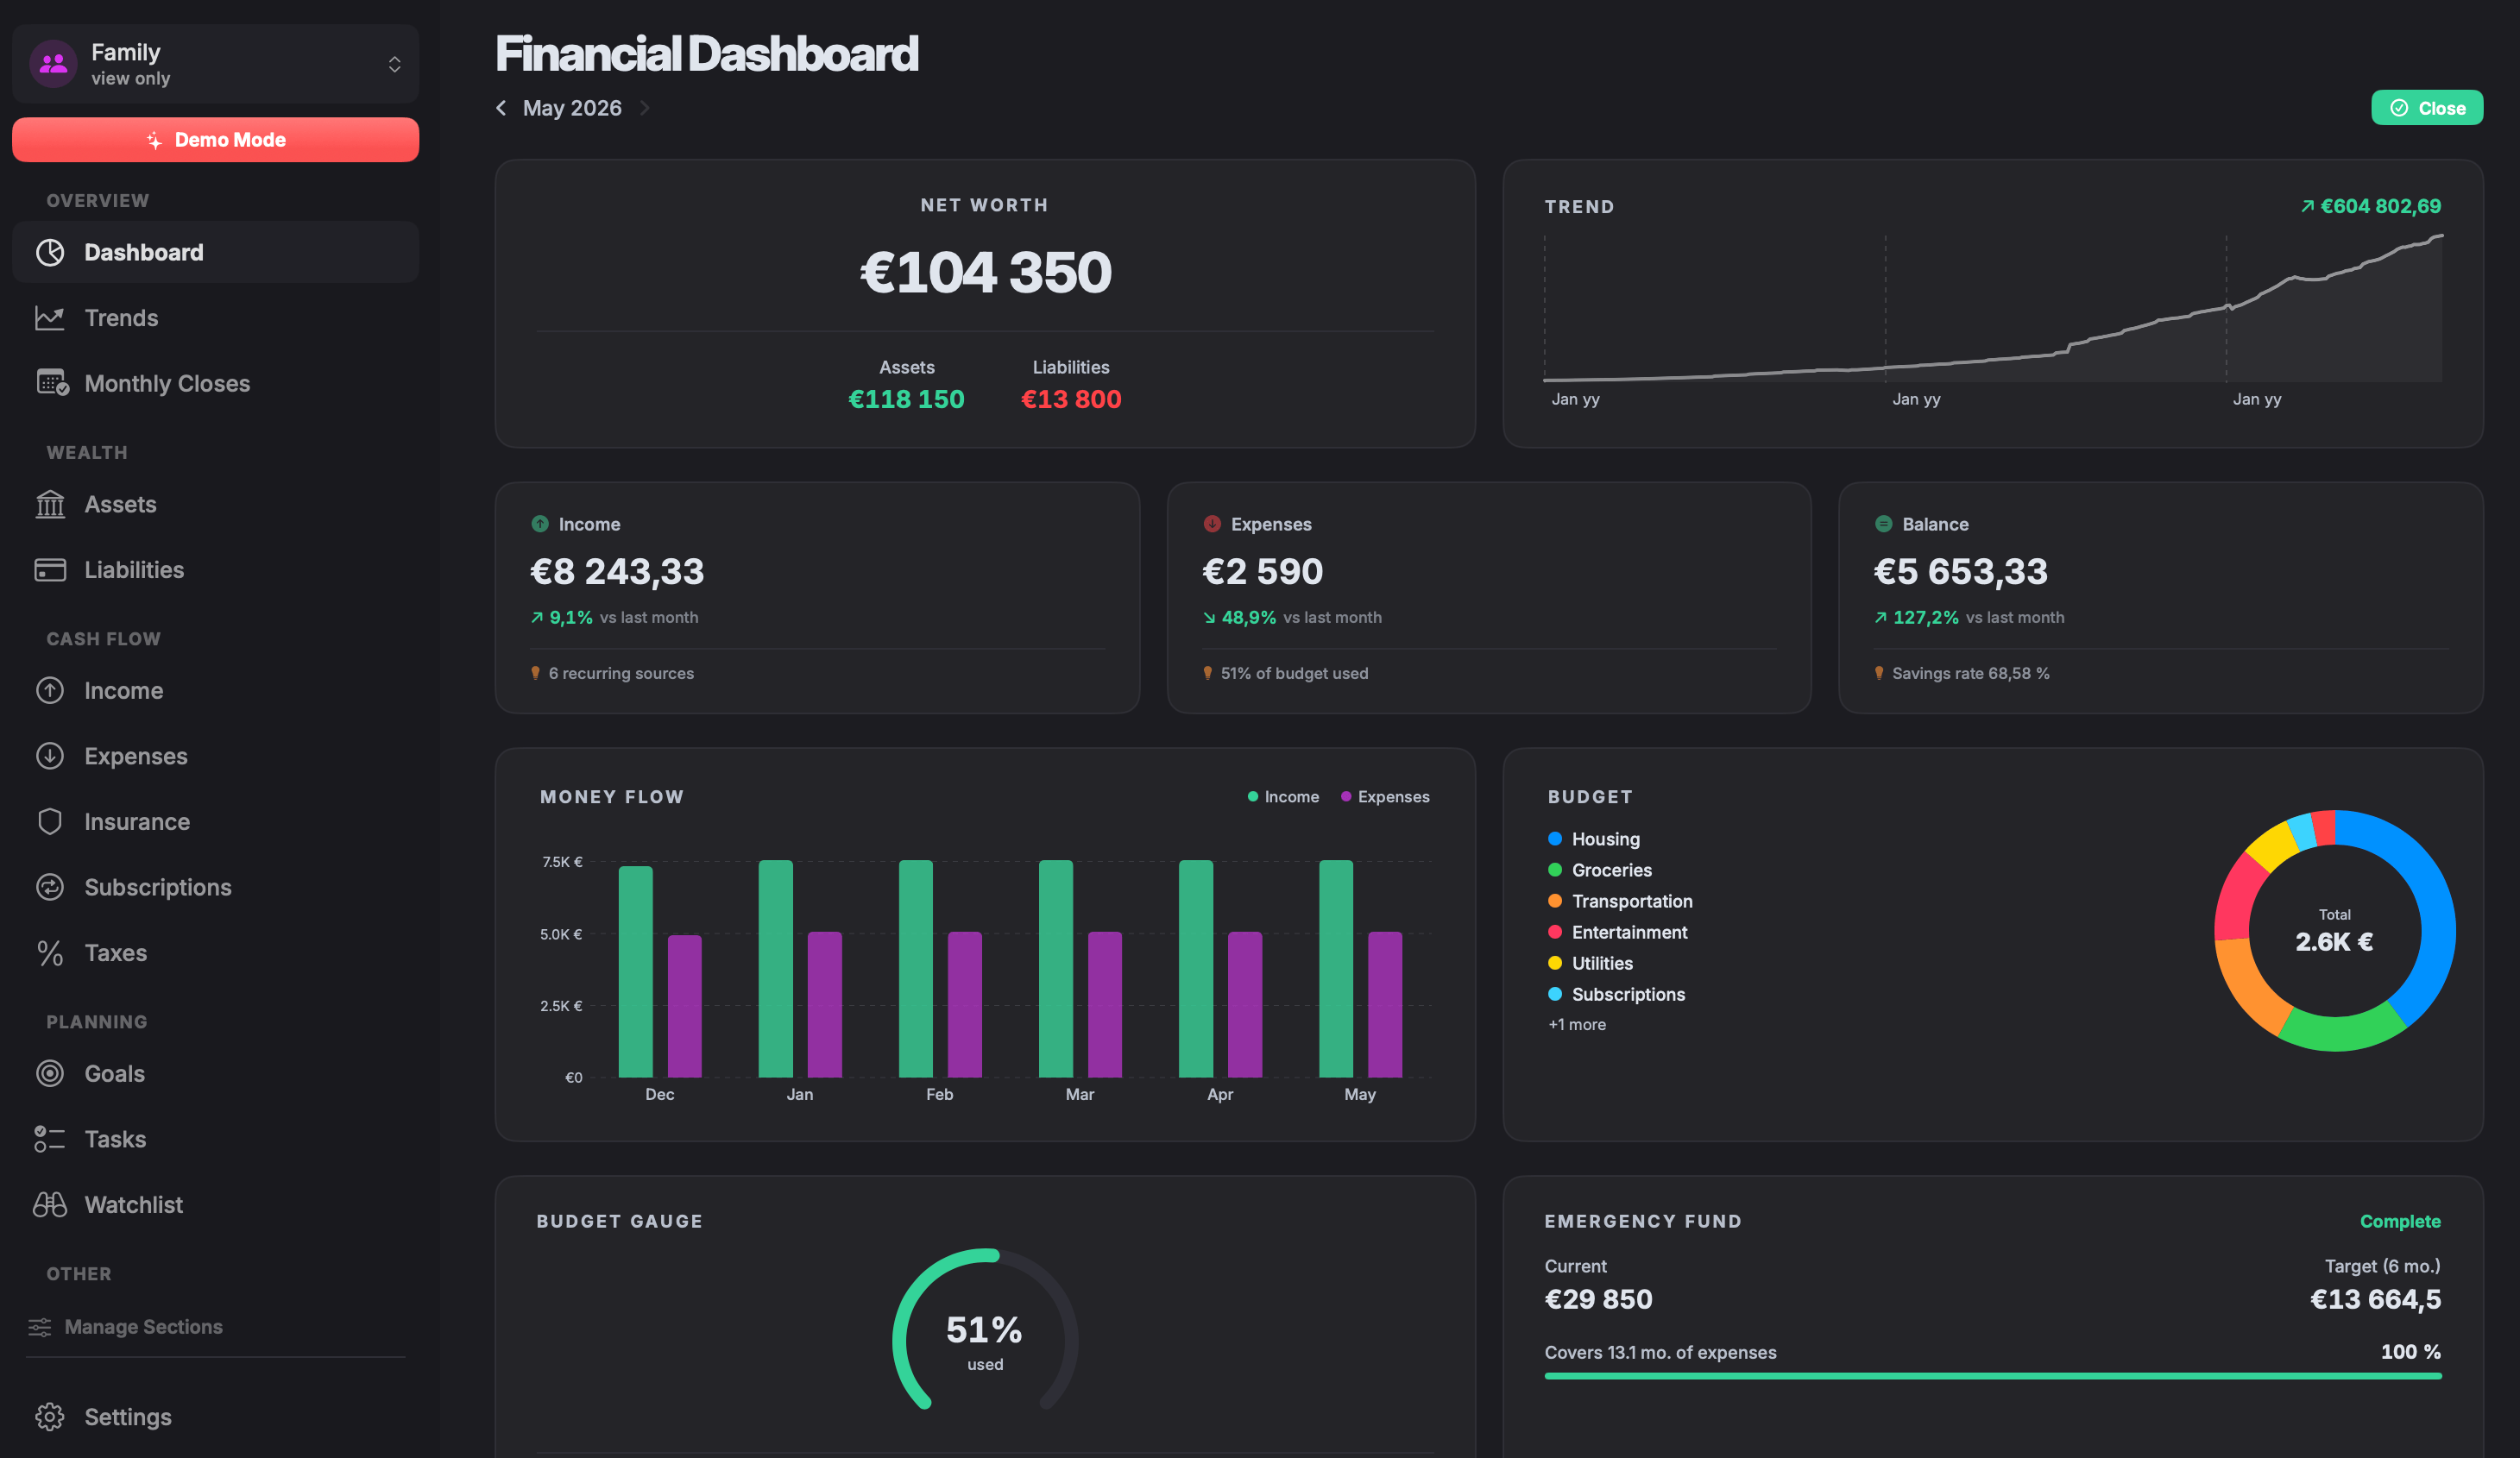Click the Liabilities credit card icon

(x=50, y=570)
